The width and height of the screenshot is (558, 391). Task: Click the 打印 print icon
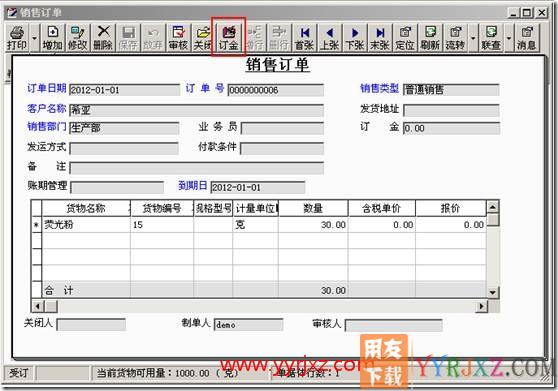click(x=17, y=38)
